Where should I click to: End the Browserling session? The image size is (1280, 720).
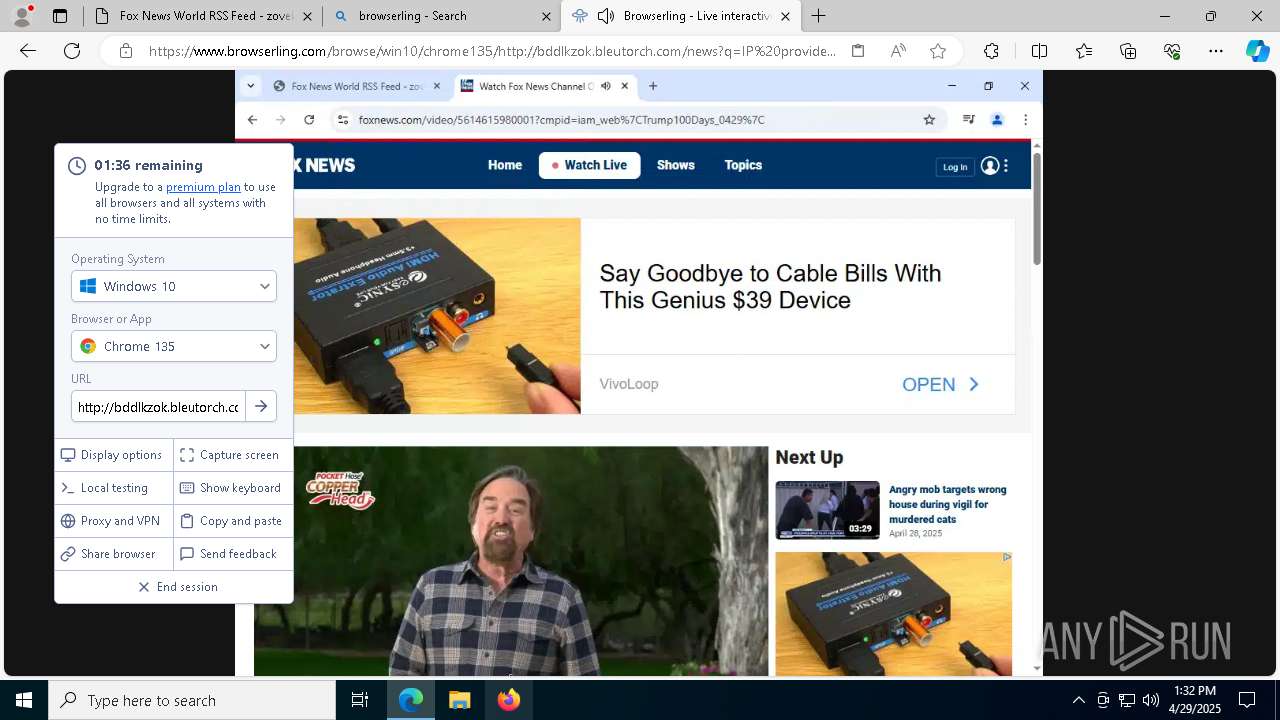(x=174, y=587)
